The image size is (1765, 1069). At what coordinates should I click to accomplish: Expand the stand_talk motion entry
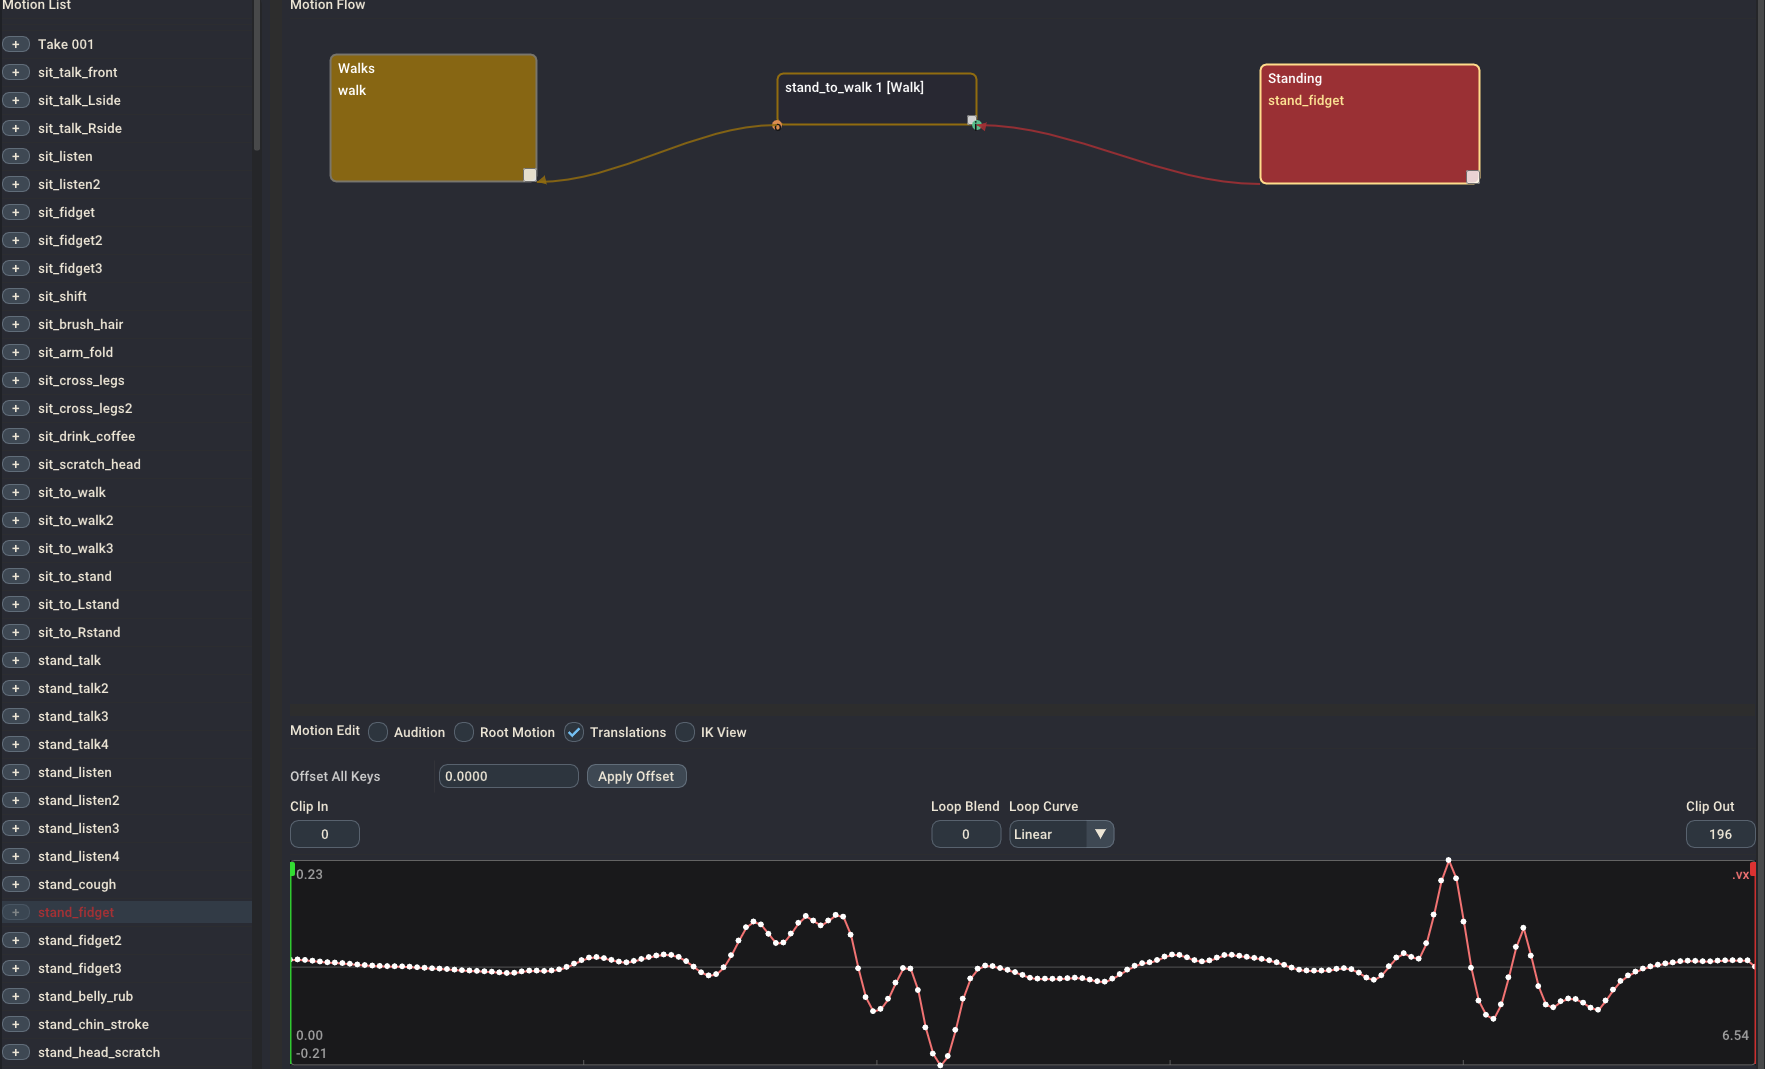pyautogui.click(x=15, y=660)
